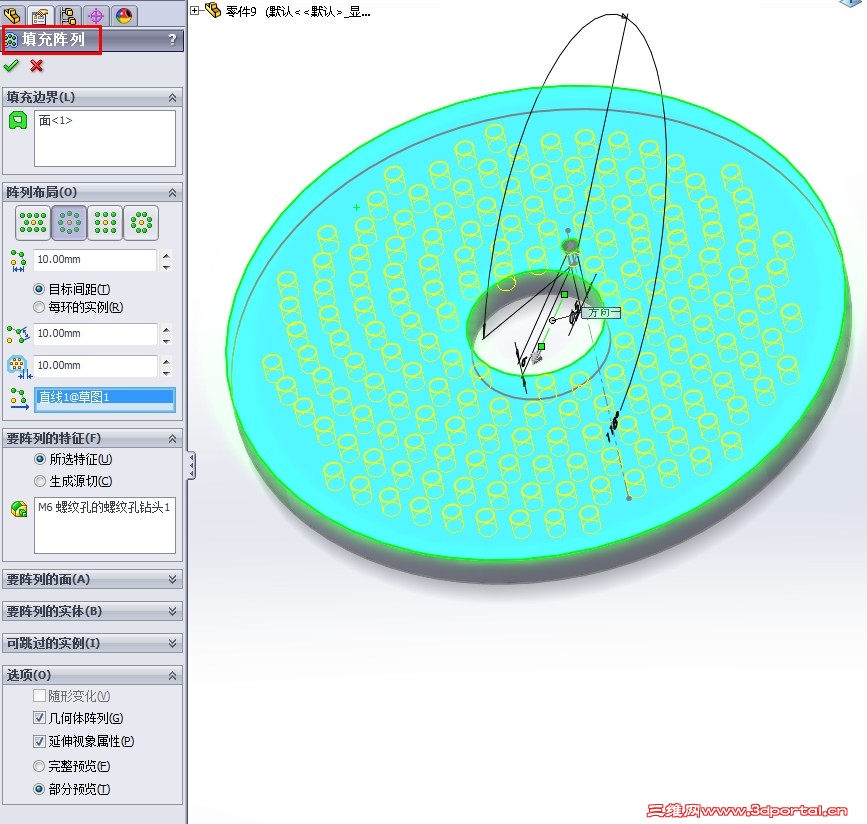Screen dimensions: 867x824
Task: Switch to the PropertyManager tab
Action: click(40, 15)
